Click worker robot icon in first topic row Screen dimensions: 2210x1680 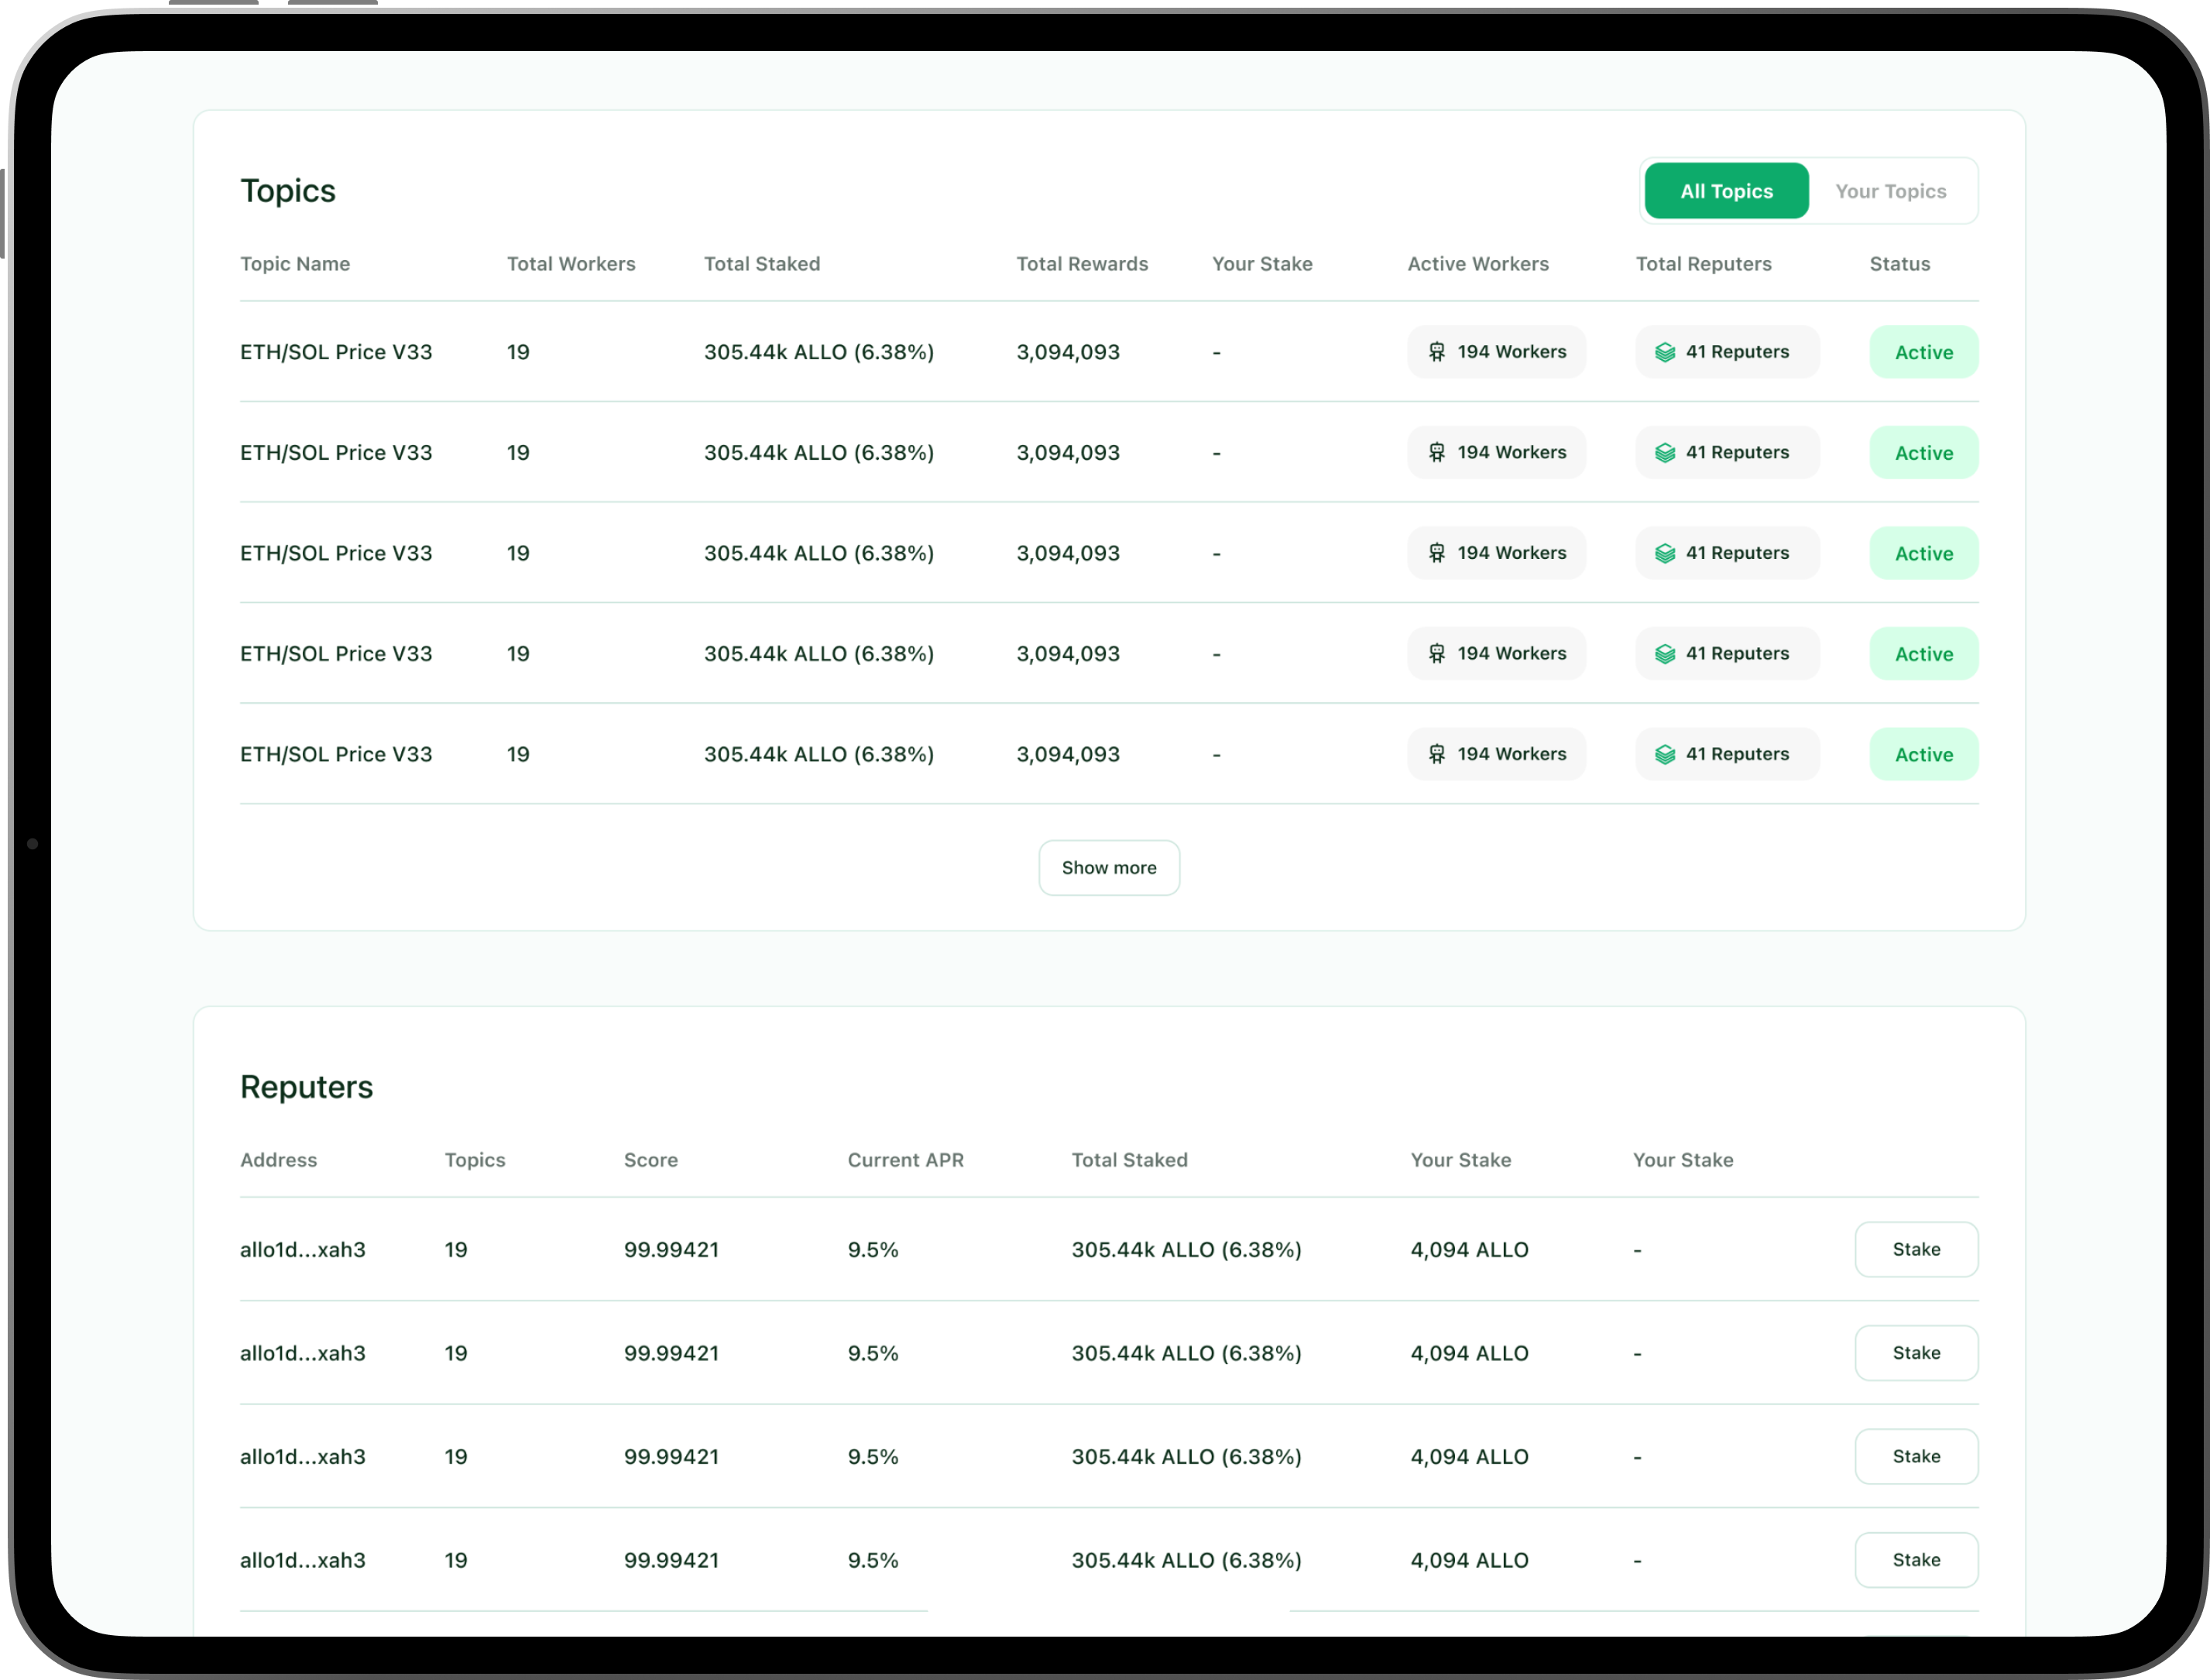(1437, 352)
